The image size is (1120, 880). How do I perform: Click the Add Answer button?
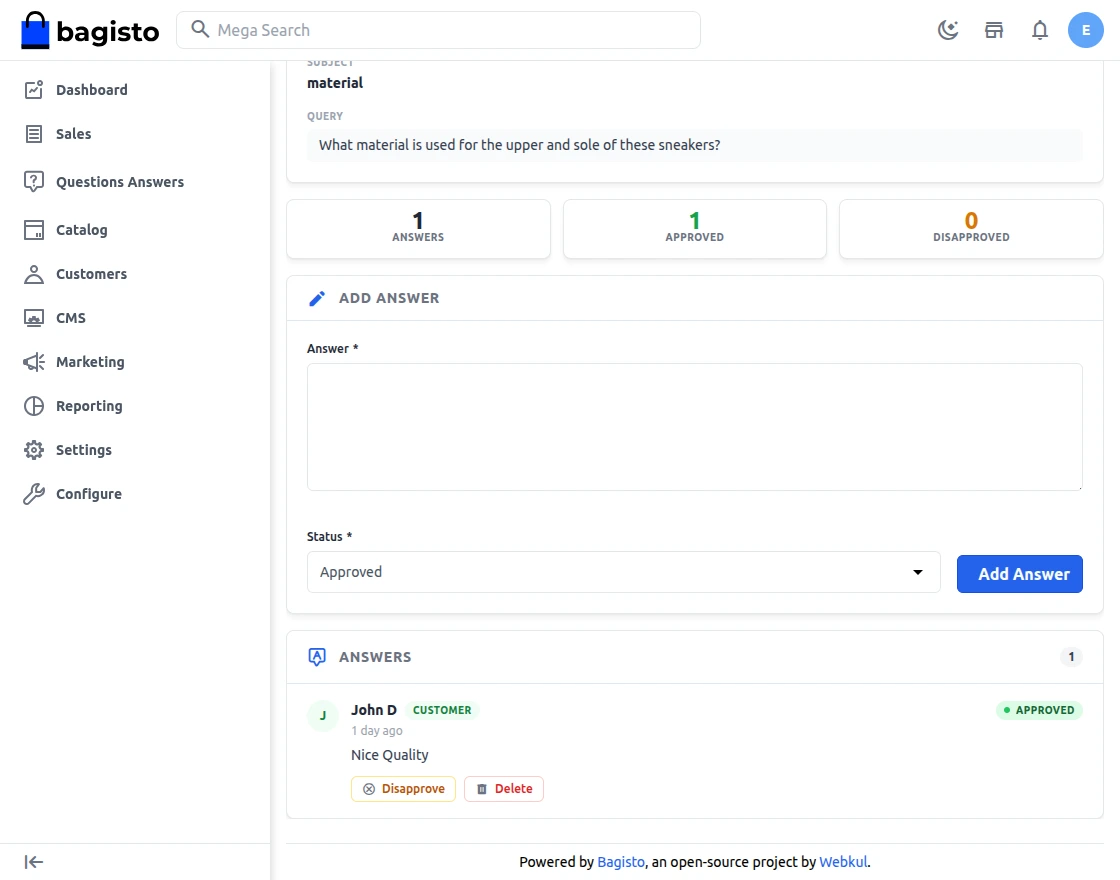point(1019,574)
